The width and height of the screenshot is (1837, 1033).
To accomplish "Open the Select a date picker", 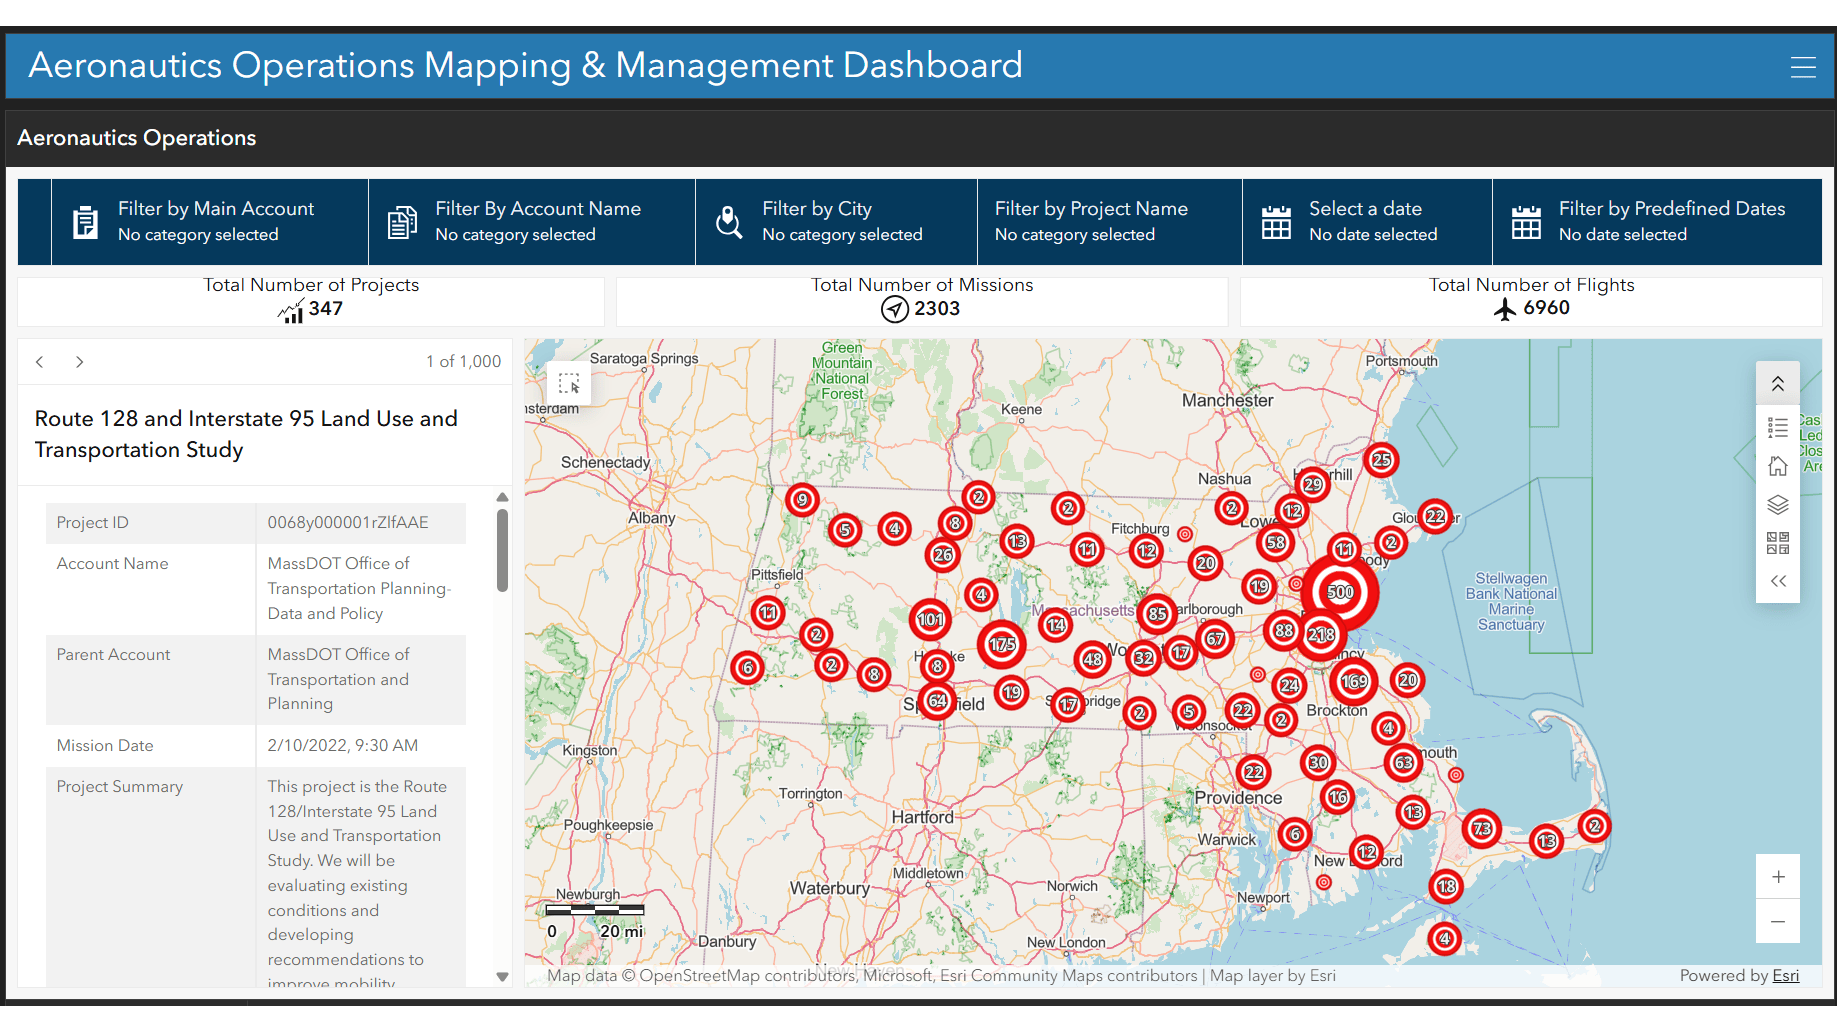I will [1367, 222].
